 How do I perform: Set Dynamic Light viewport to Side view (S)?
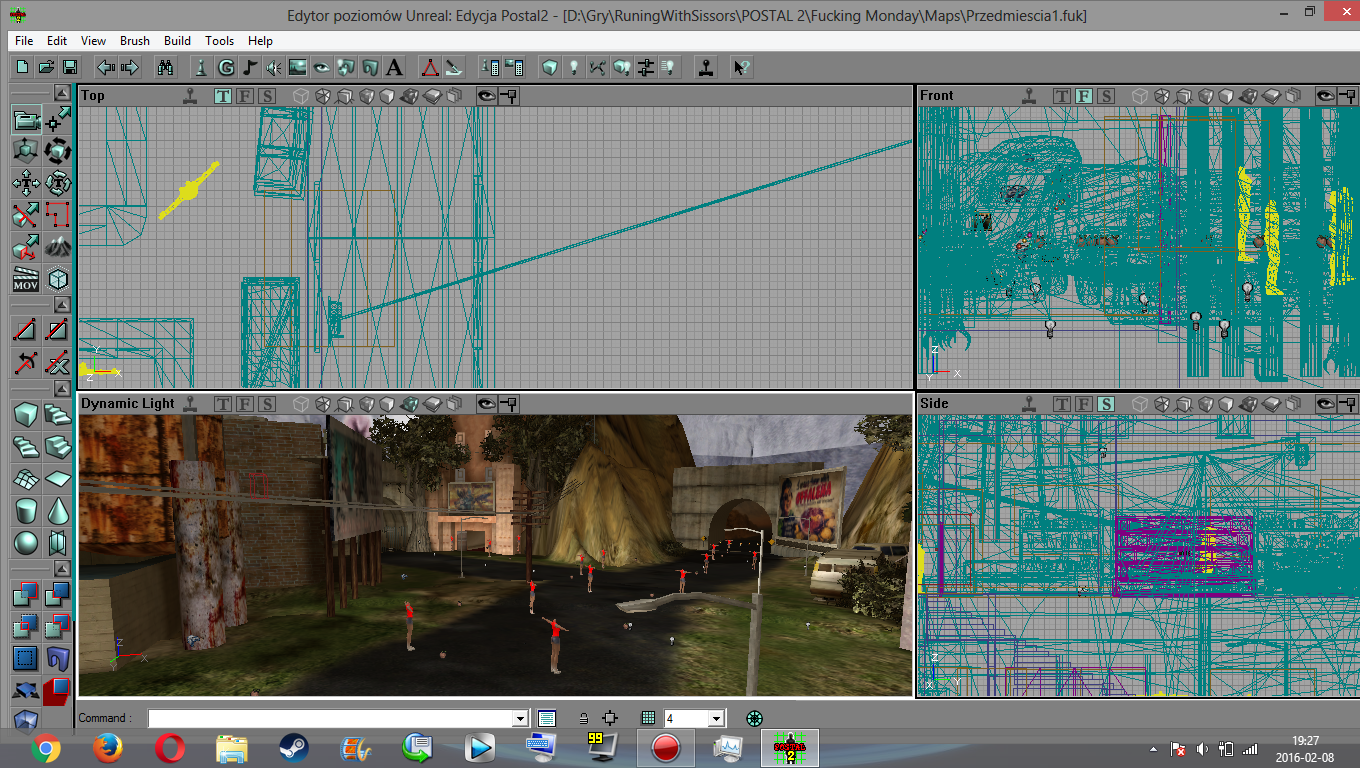point(266,404)
